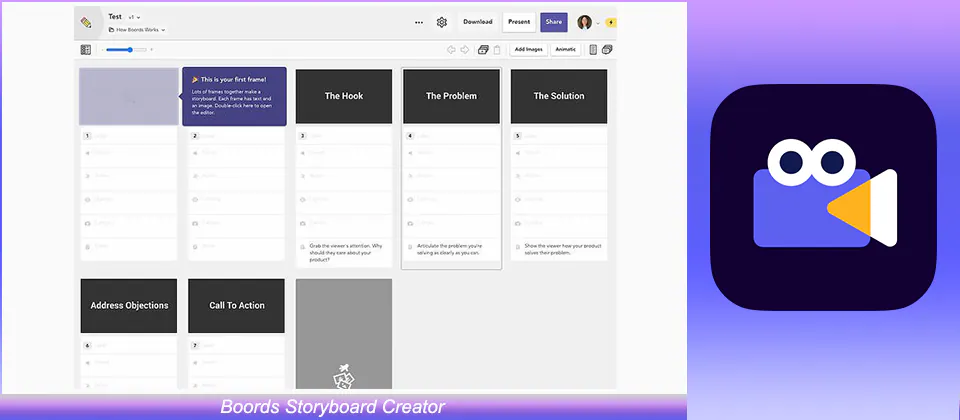Click the trash delete icon
Image resolution: width=960 pixels, height=420 pixels.
(x=497, y=50)
